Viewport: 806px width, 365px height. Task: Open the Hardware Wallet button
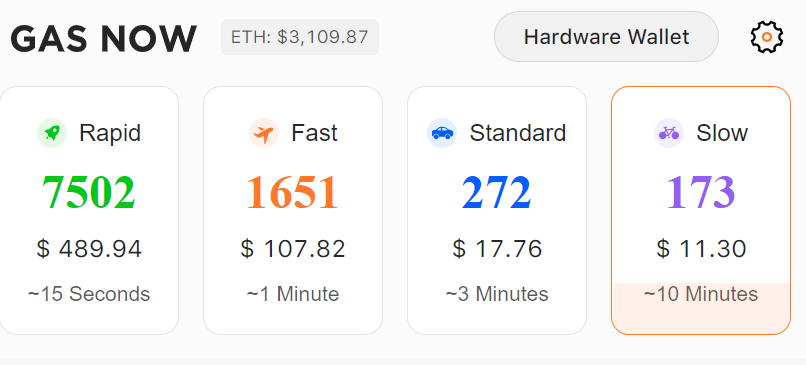tap(606, 37)
